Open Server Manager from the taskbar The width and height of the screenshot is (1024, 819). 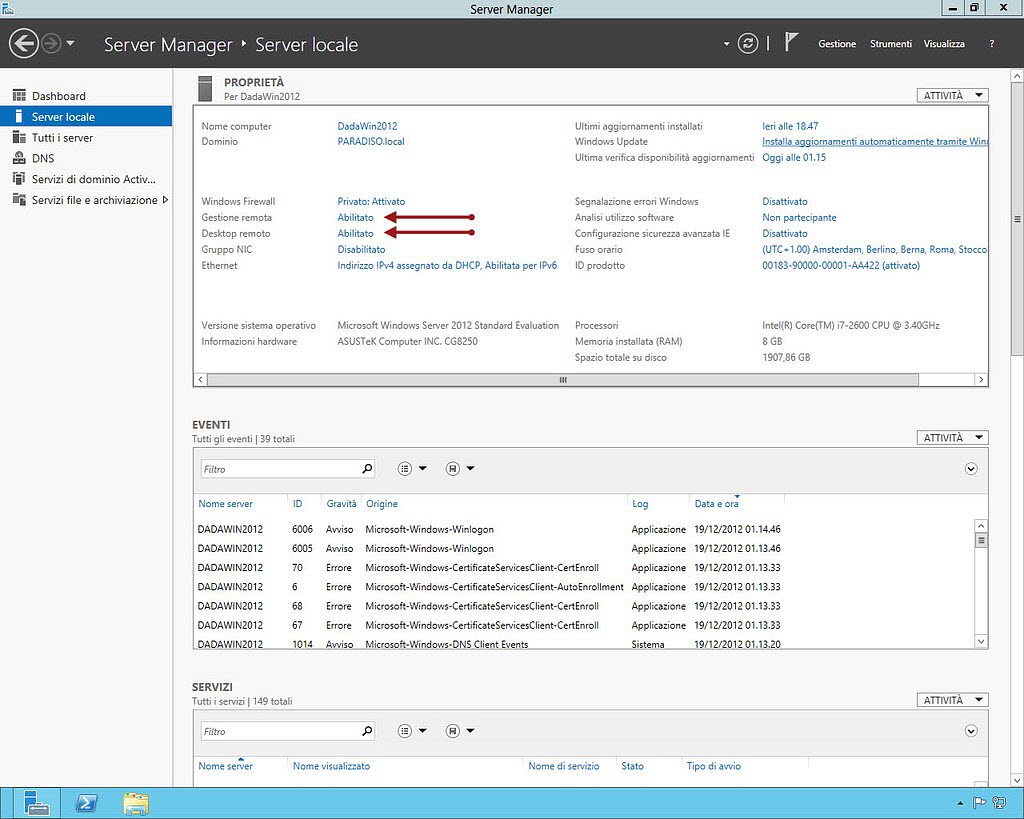click(36, 803)
